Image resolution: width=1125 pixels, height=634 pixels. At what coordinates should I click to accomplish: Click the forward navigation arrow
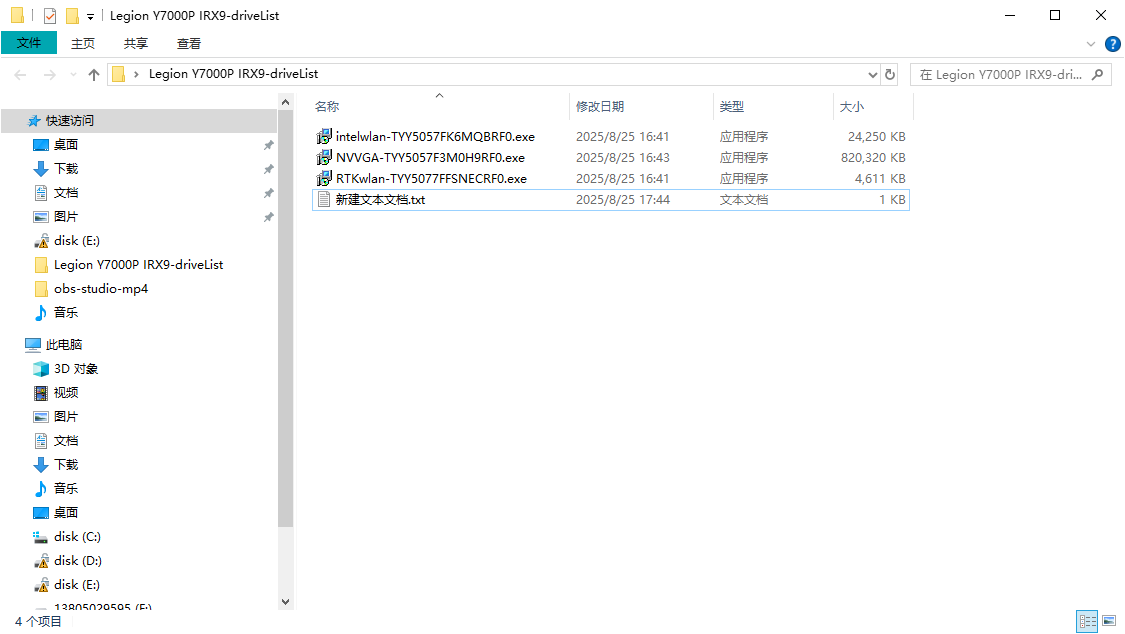49,75
